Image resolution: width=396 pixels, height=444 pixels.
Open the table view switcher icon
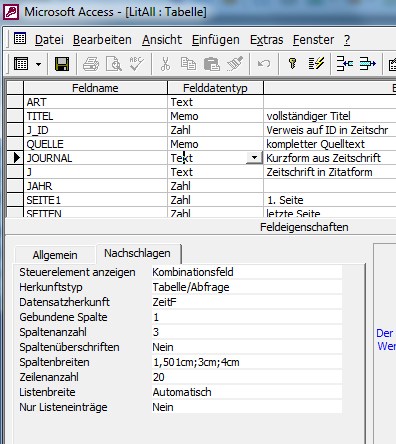click(x=21, y=63)
